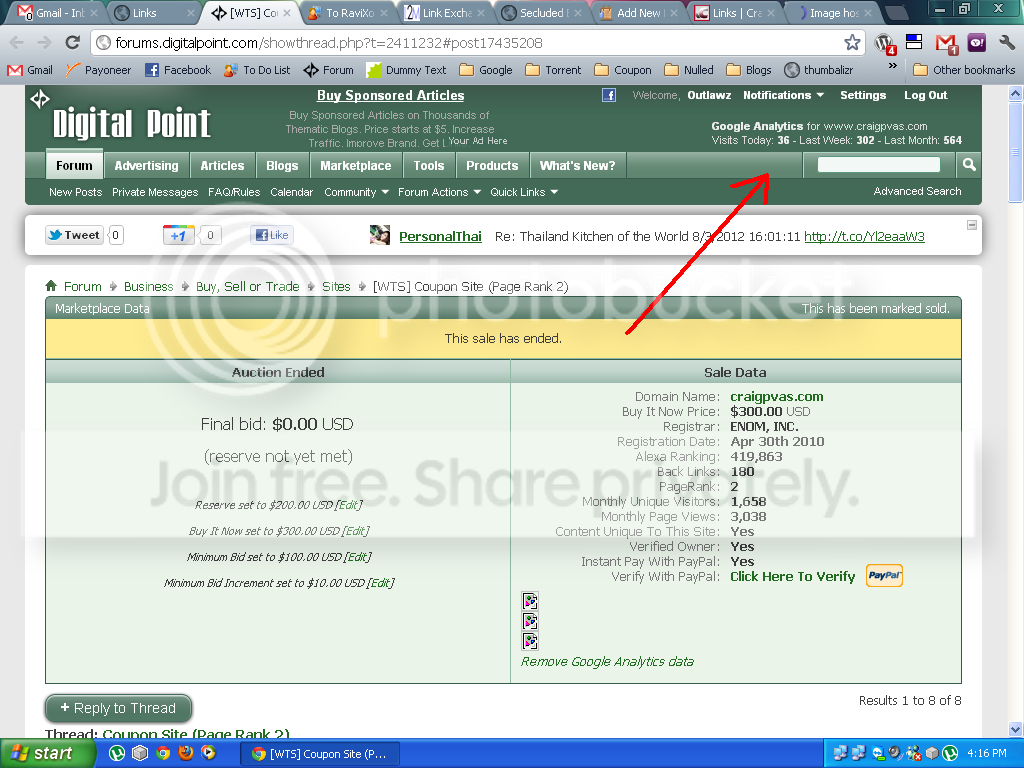Screen dimensions: 1024x768
Task: Open the Marketplace navigation tab
Action: tap(356, 166)
